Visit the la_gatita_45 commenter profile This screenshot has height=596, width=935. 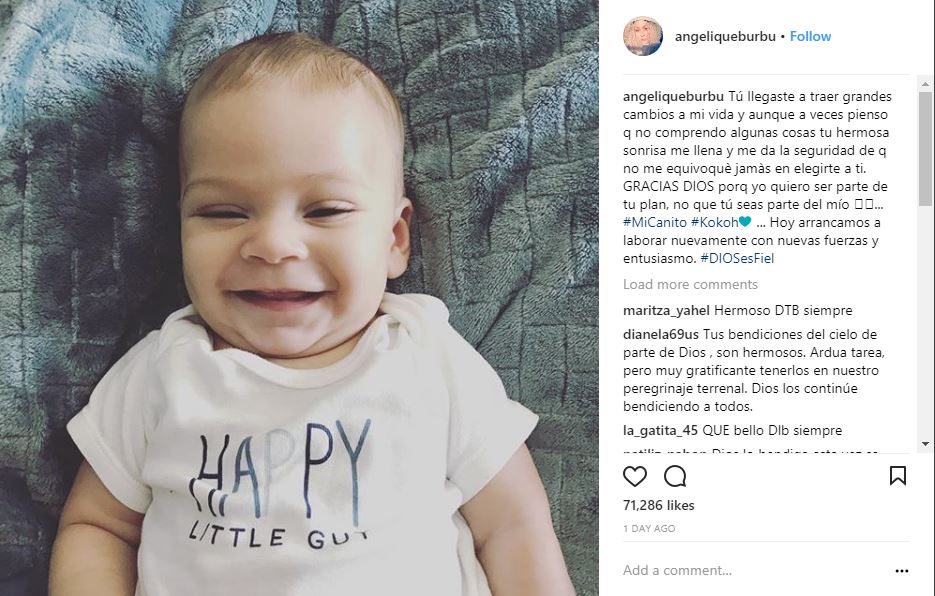(x=660, y=431)
